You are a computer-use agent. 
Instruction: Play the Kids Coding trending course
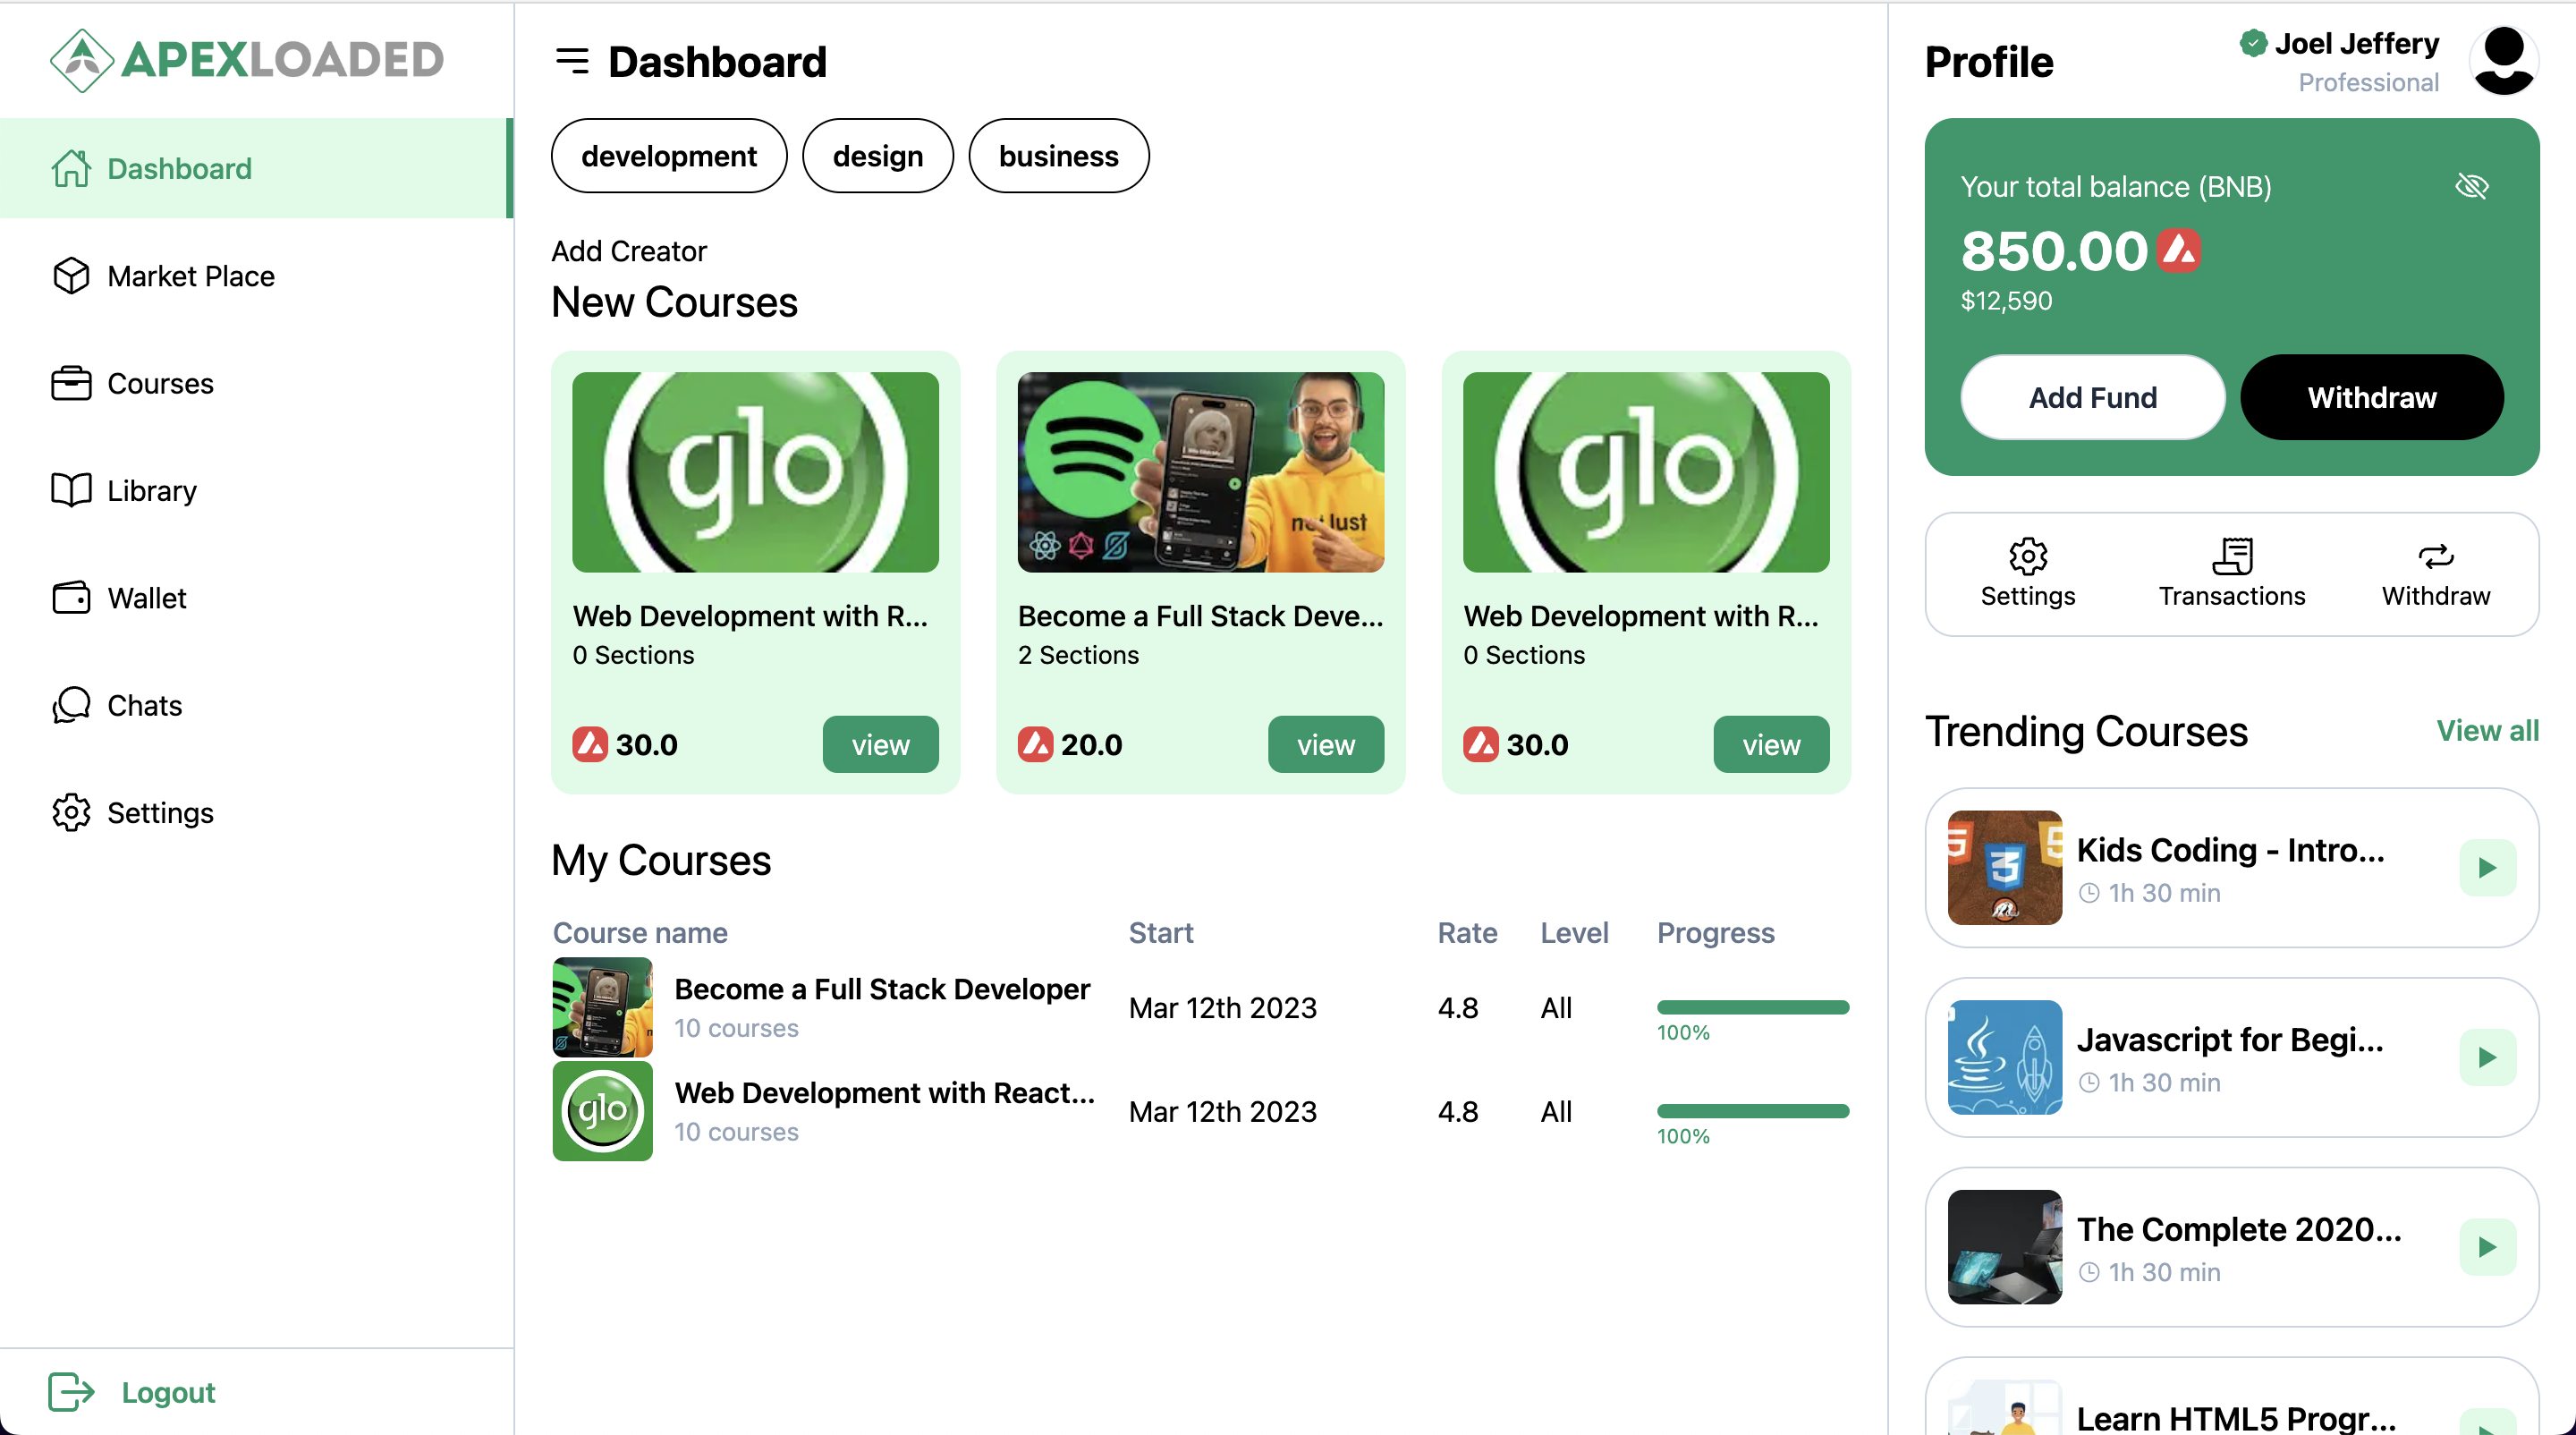tap(2487, 867)
